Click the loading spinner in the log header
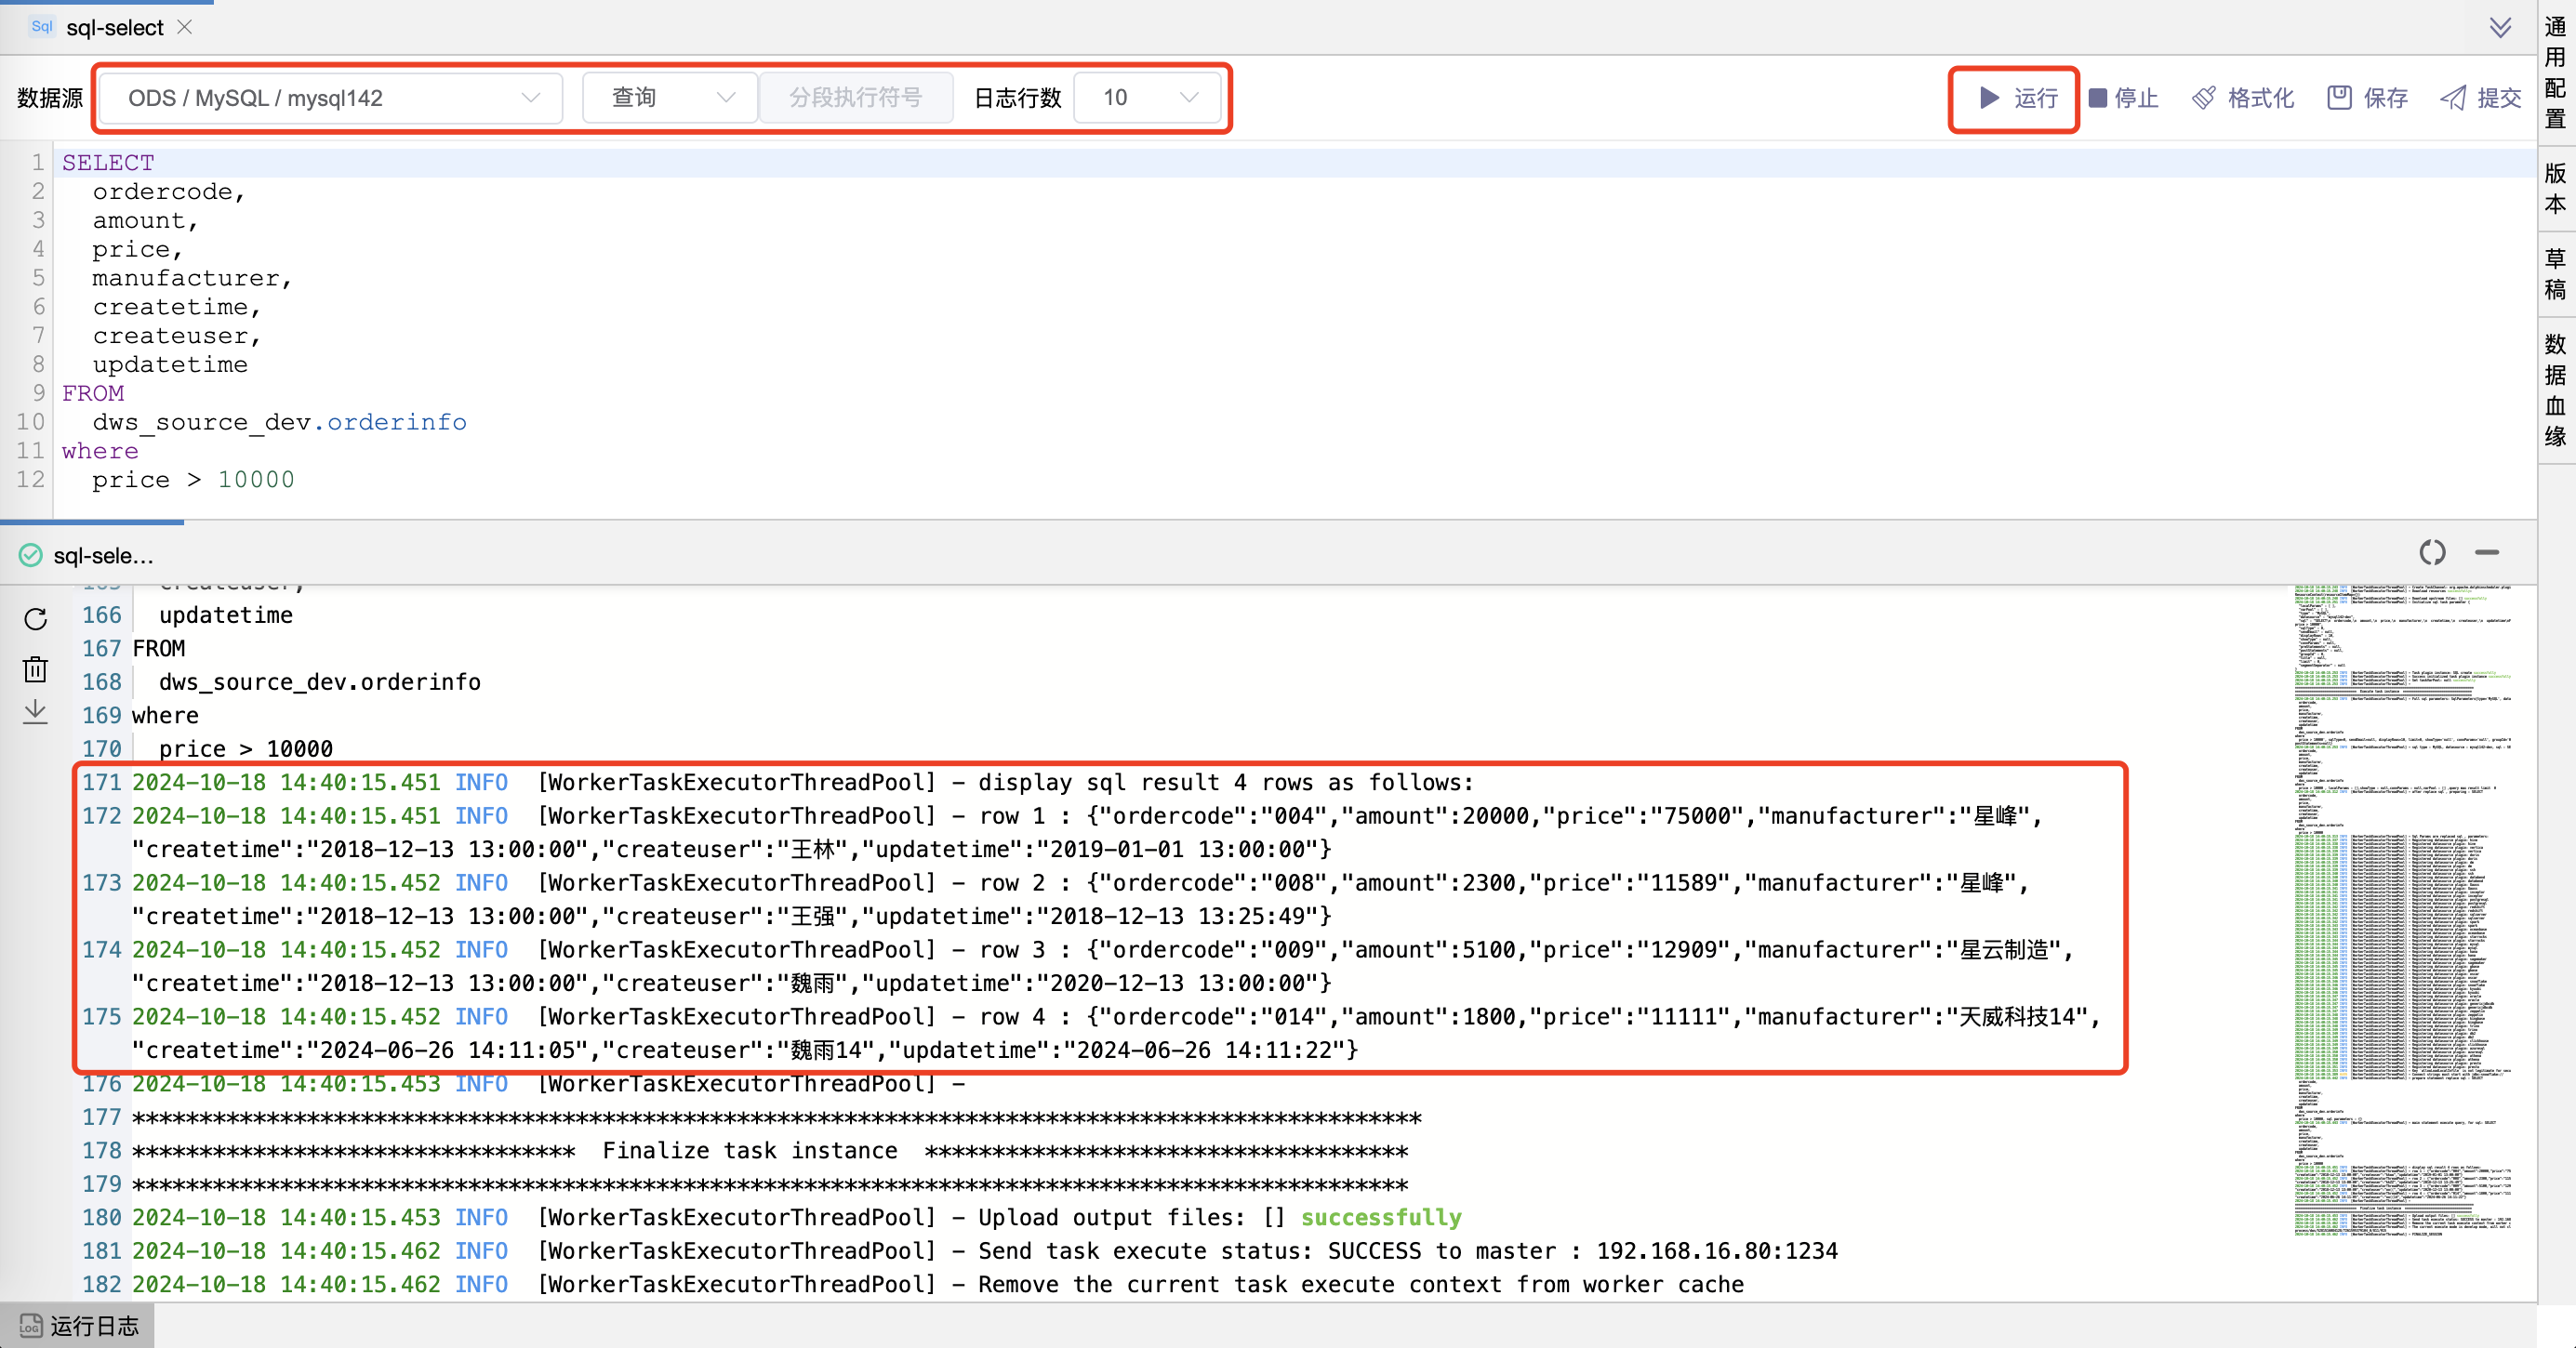The image size is (2576, 1348). click(x=2432, y=552)
